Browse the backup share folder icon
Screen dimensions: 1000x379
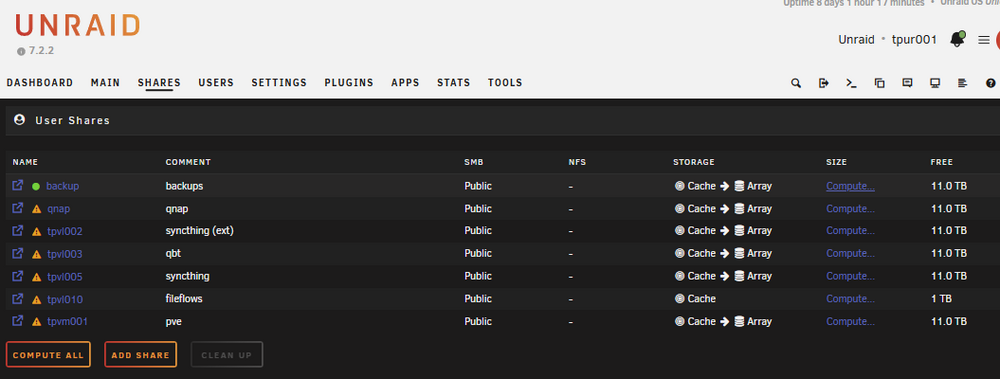18,186
